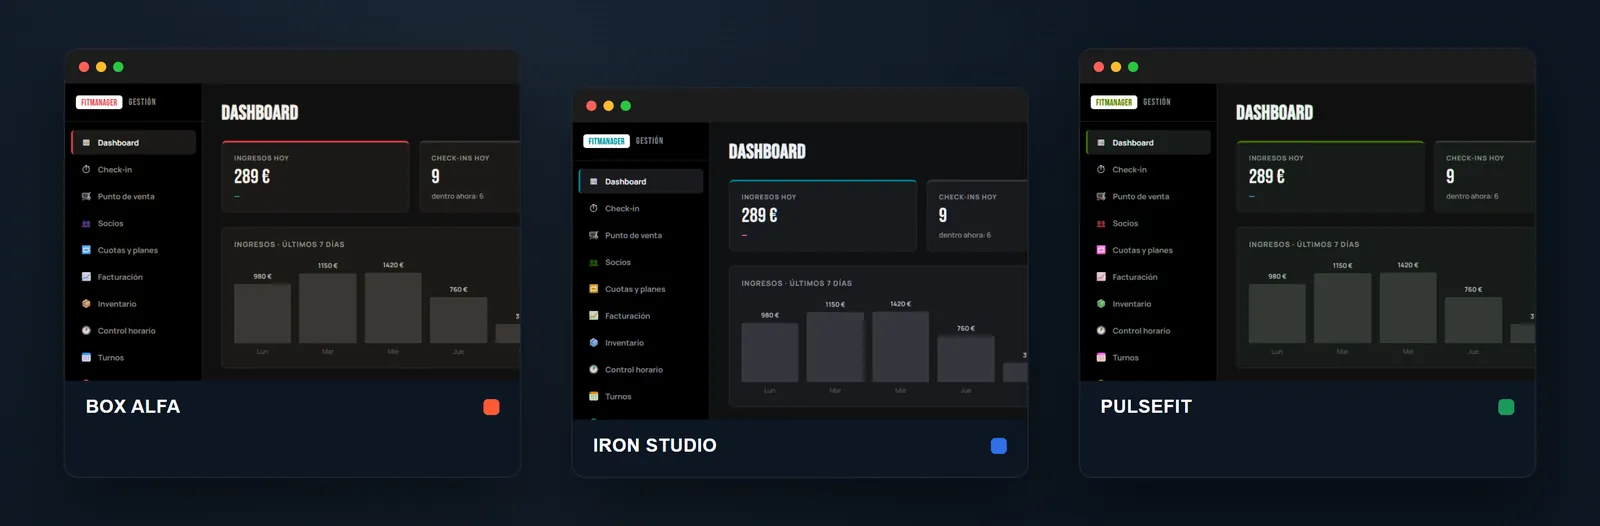Select Socios icon in Pulsefit sidebar
This screenshot has height=526, width=1600.
tap(1101, 224)
